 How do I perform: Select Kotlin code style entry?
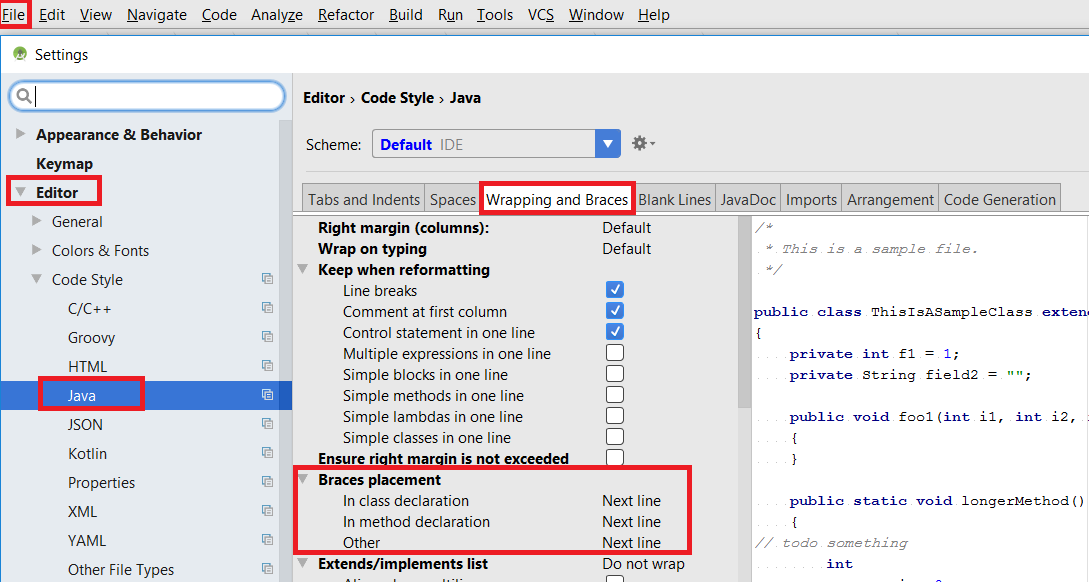point(88,454)
